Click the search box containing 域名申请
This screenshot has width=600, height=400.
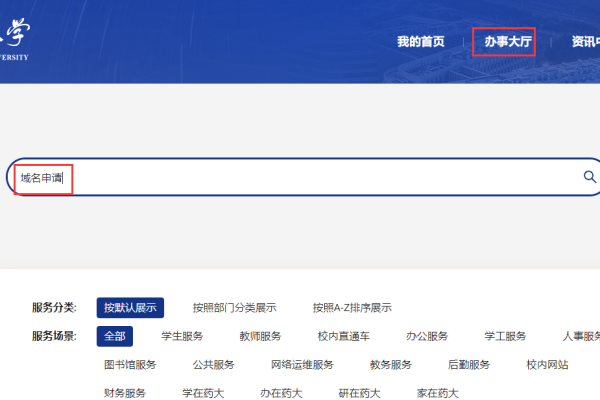[303, 177]
